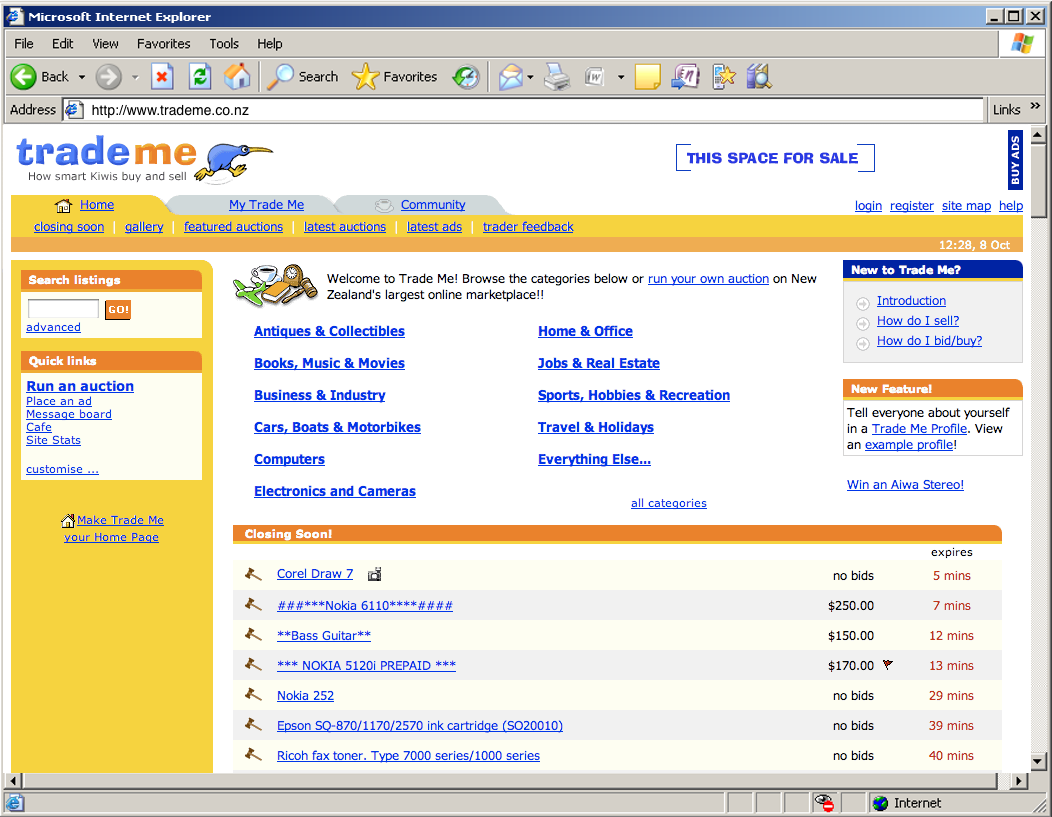Screen dimensions: 1052x817
Task: Click the Stop loading icon
Action: click(162, 76)
